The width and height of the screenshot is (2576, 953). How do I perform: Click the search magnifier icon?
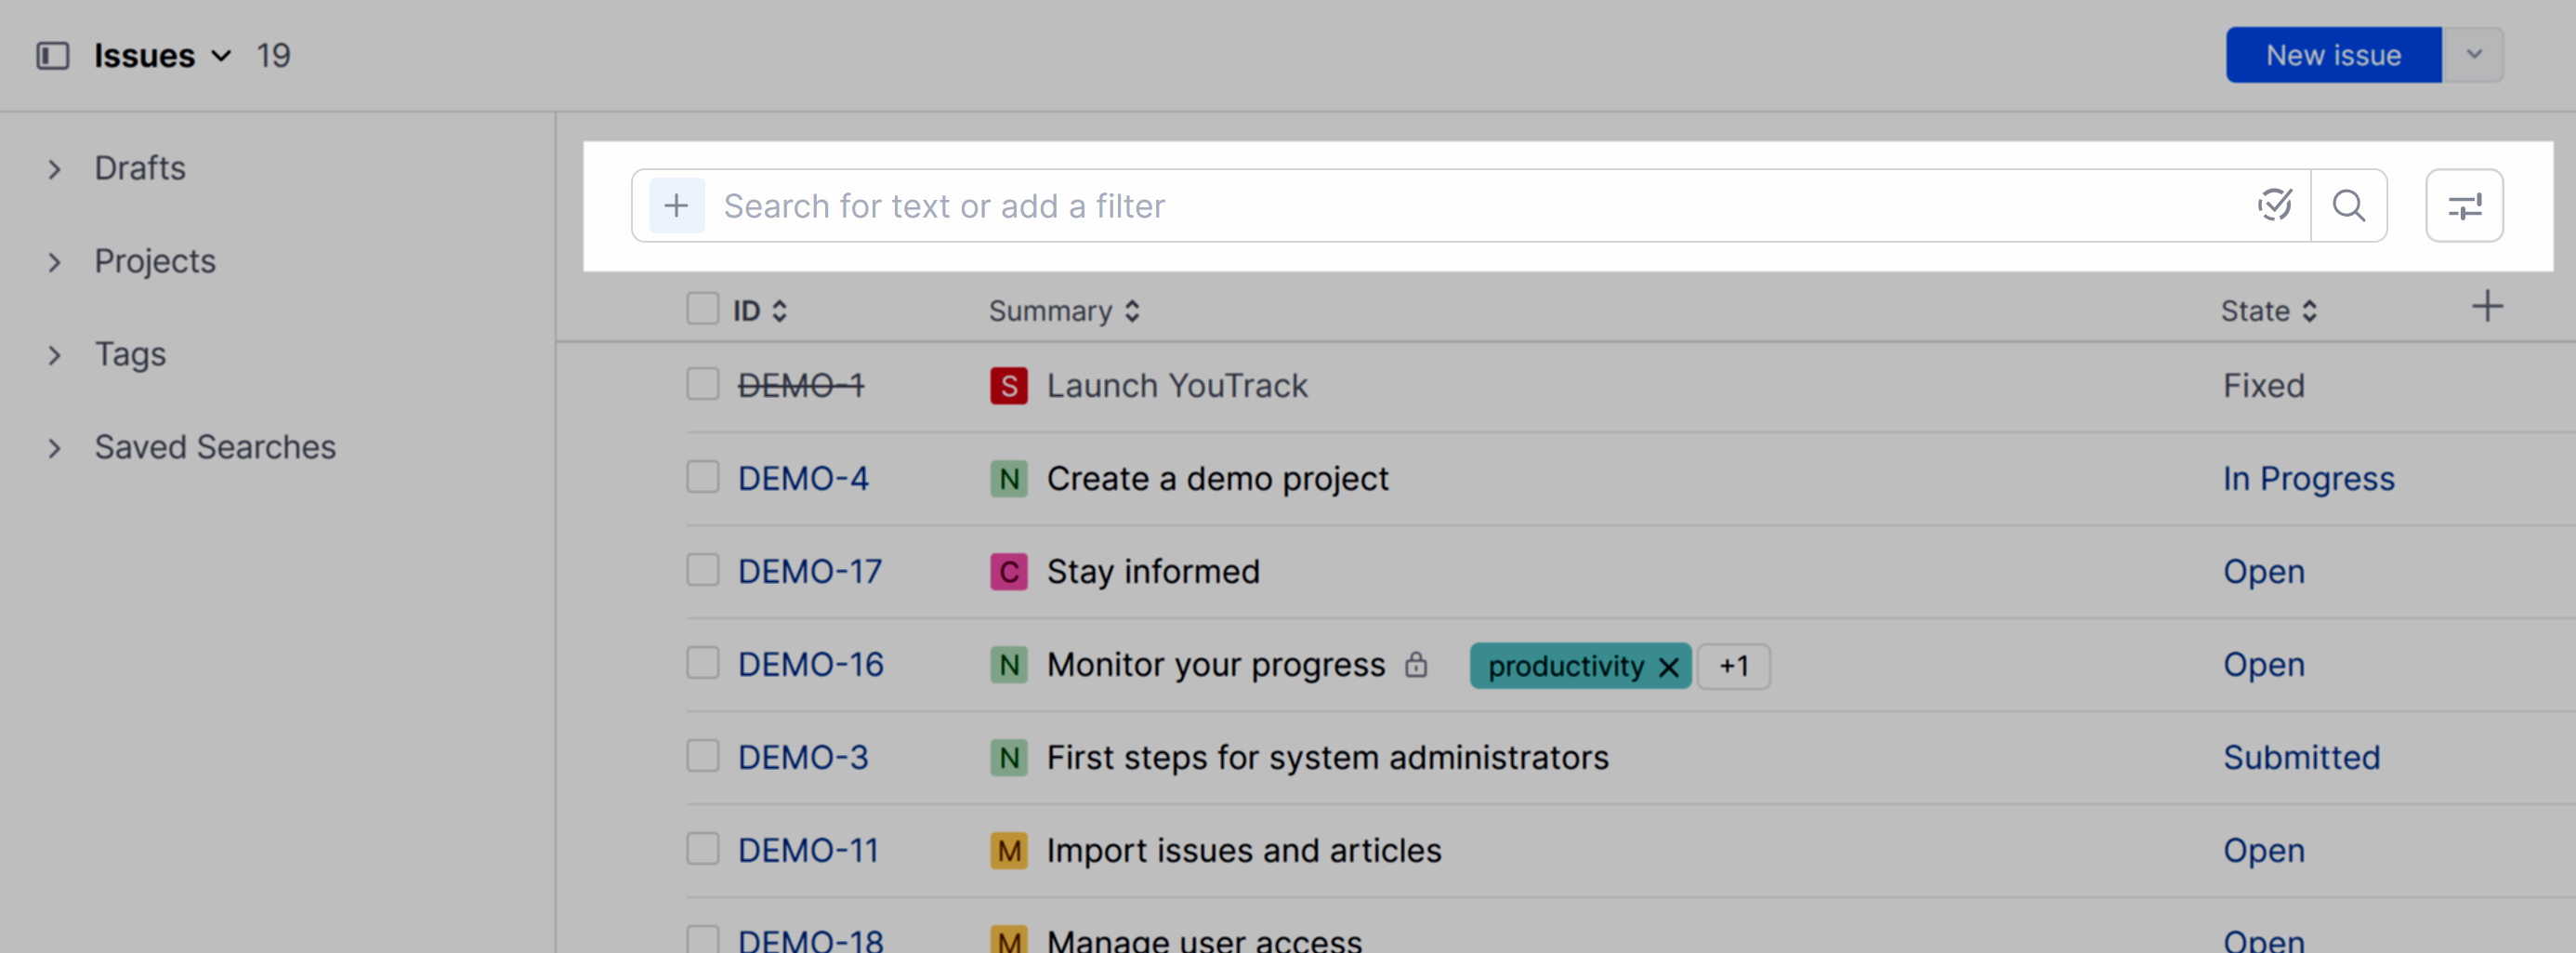click(x=2349, y=206)
